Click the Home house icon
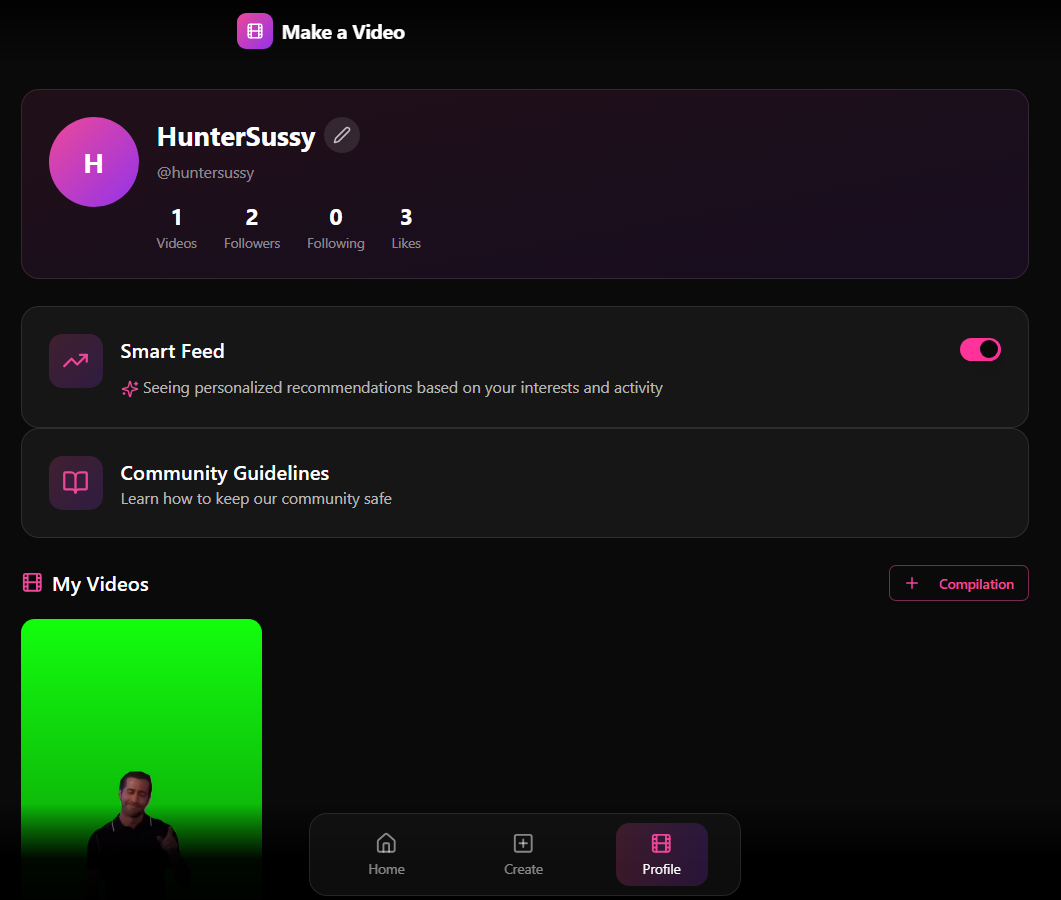Viewport: 1061px width, 900px height. (x=386, y=843)
